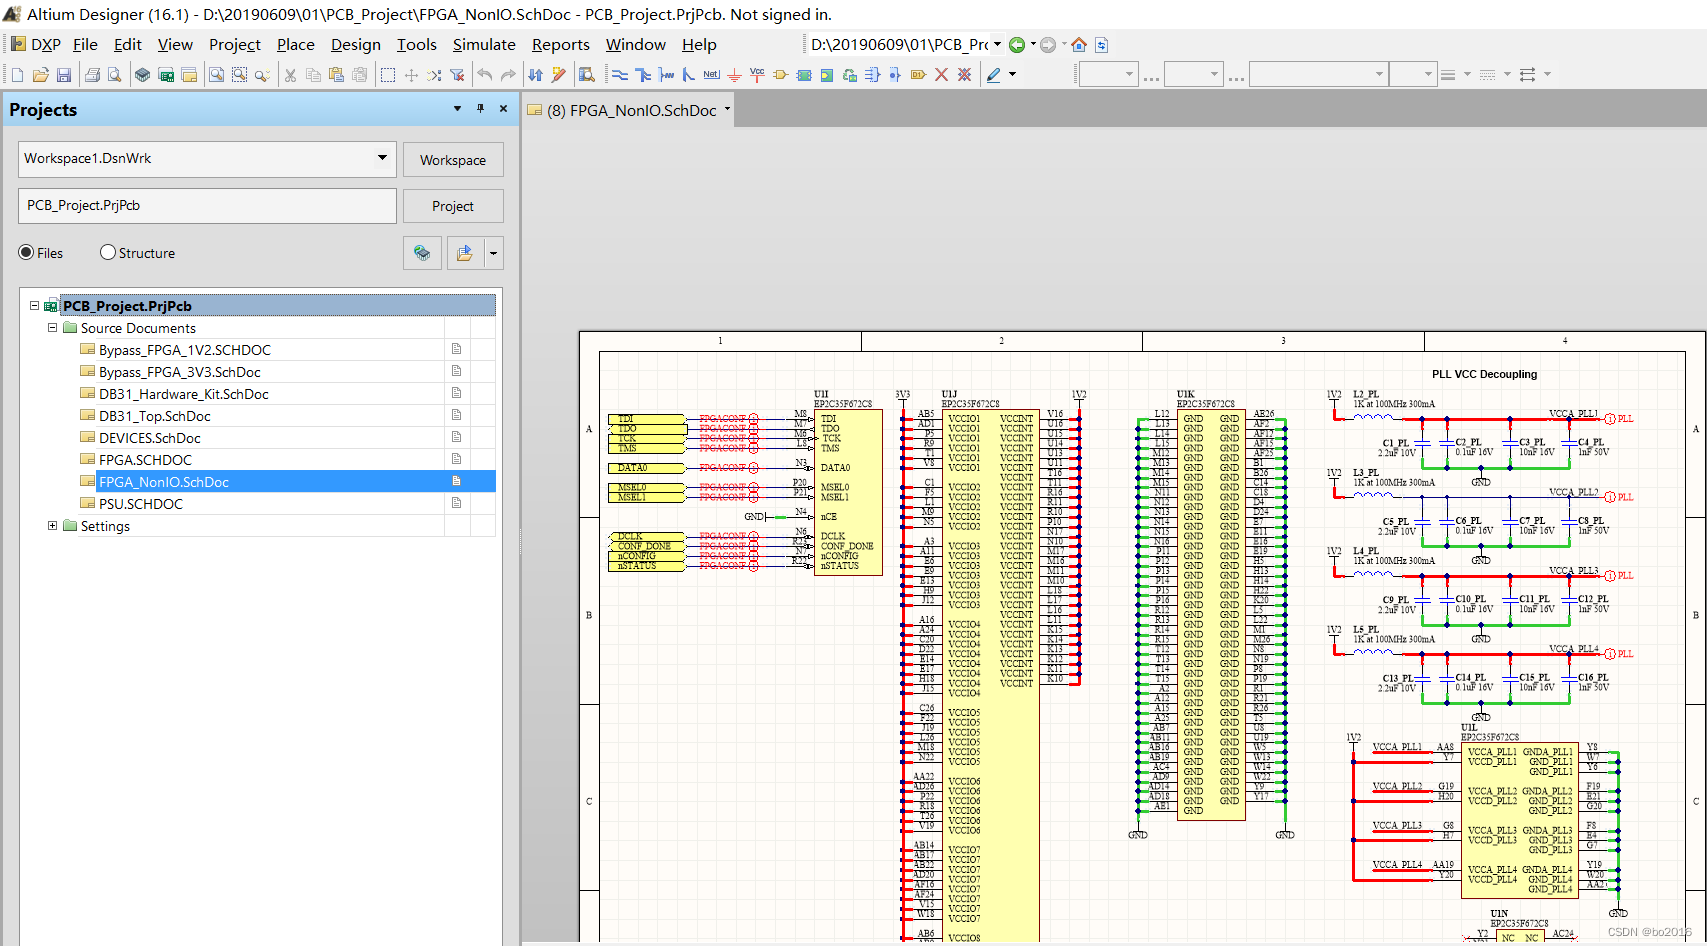Create a new document from the toolbar
Viewport: 1707px width, 946px height.
click(17, 75)
